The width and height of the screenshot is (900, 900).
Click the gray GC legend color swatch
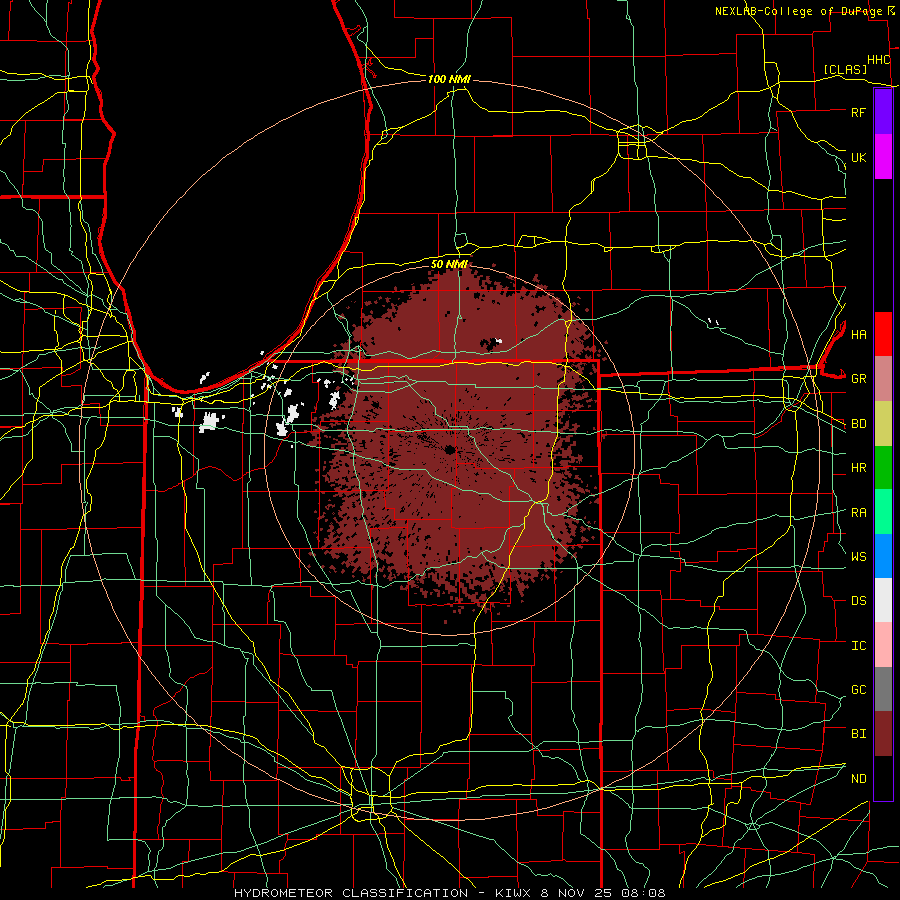tap(883, 689)
